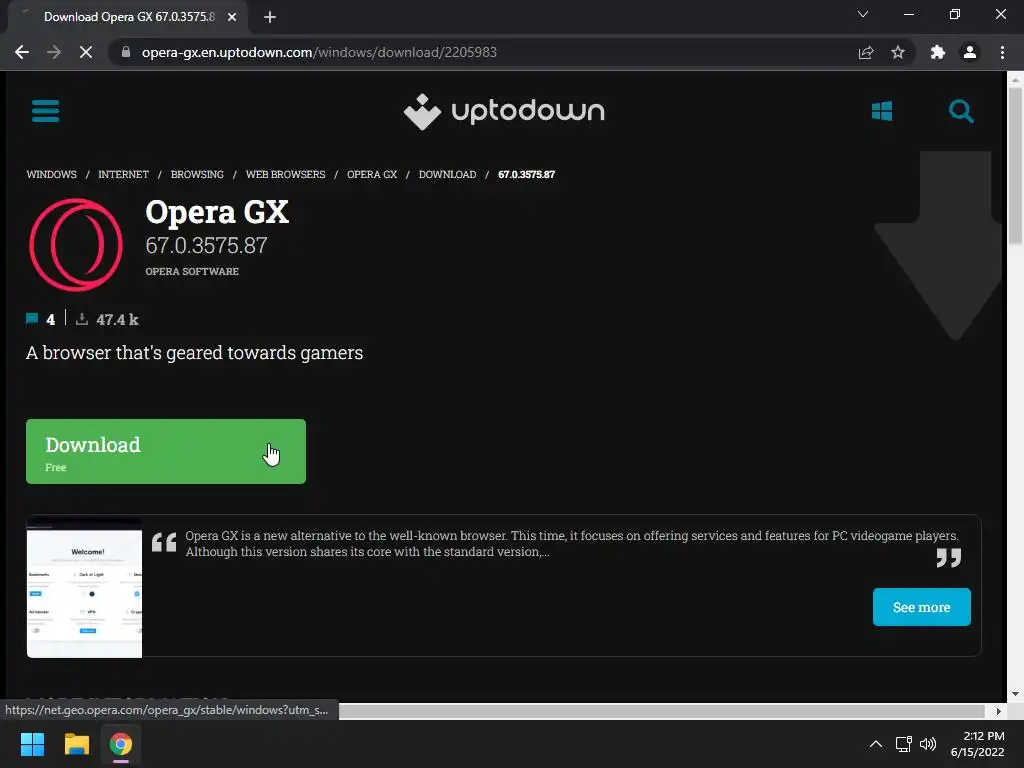Viewport: 1024px width, 768px height.
Task: Close the Download Opera GX tab
Action: (x=232, y=17)
